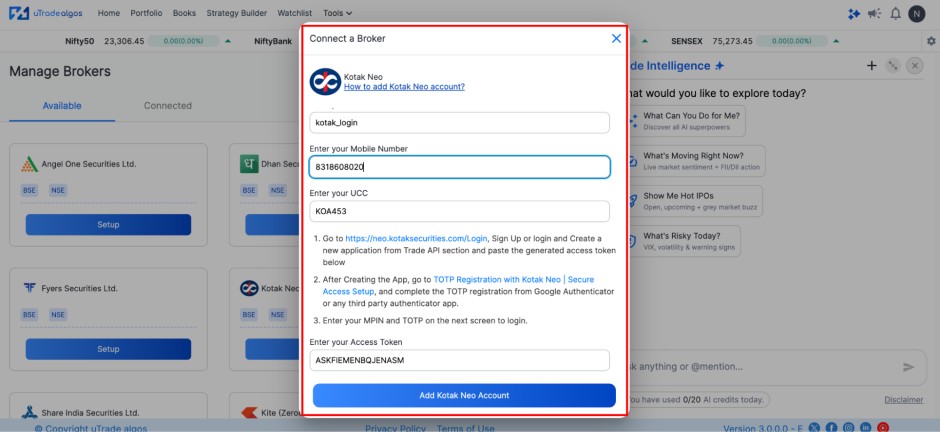Close the Connect a Broker dialog

tap(616, 38)
